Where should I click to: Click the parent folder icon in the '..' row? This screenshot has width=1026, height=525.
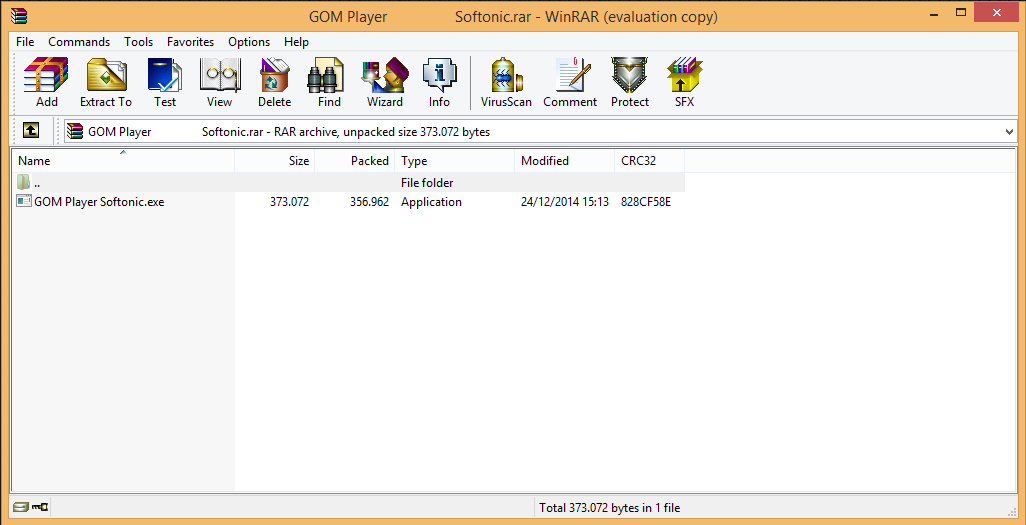24,182
